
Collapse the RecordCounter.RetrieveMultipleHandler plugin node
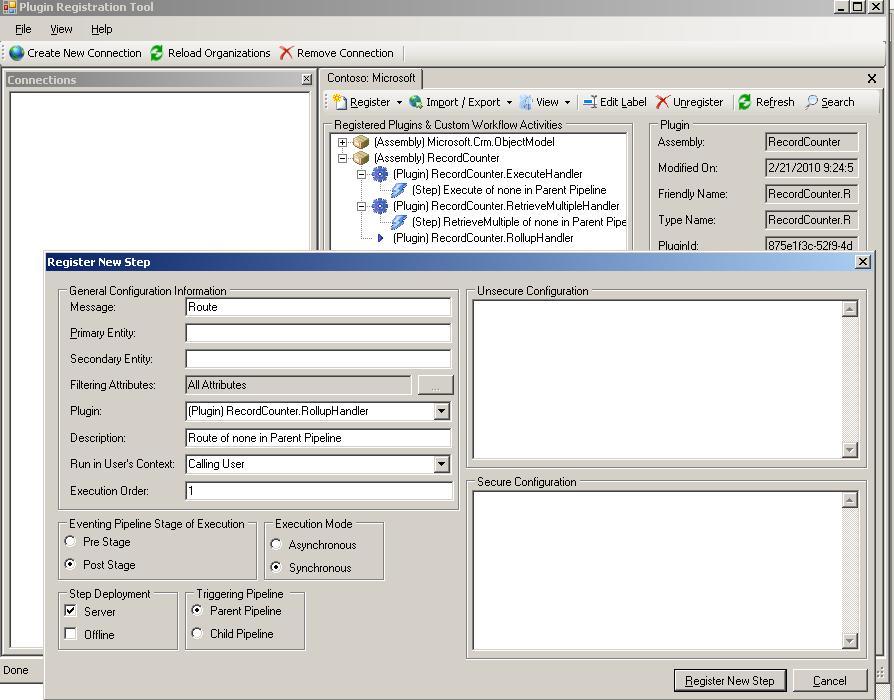point(361,206)
